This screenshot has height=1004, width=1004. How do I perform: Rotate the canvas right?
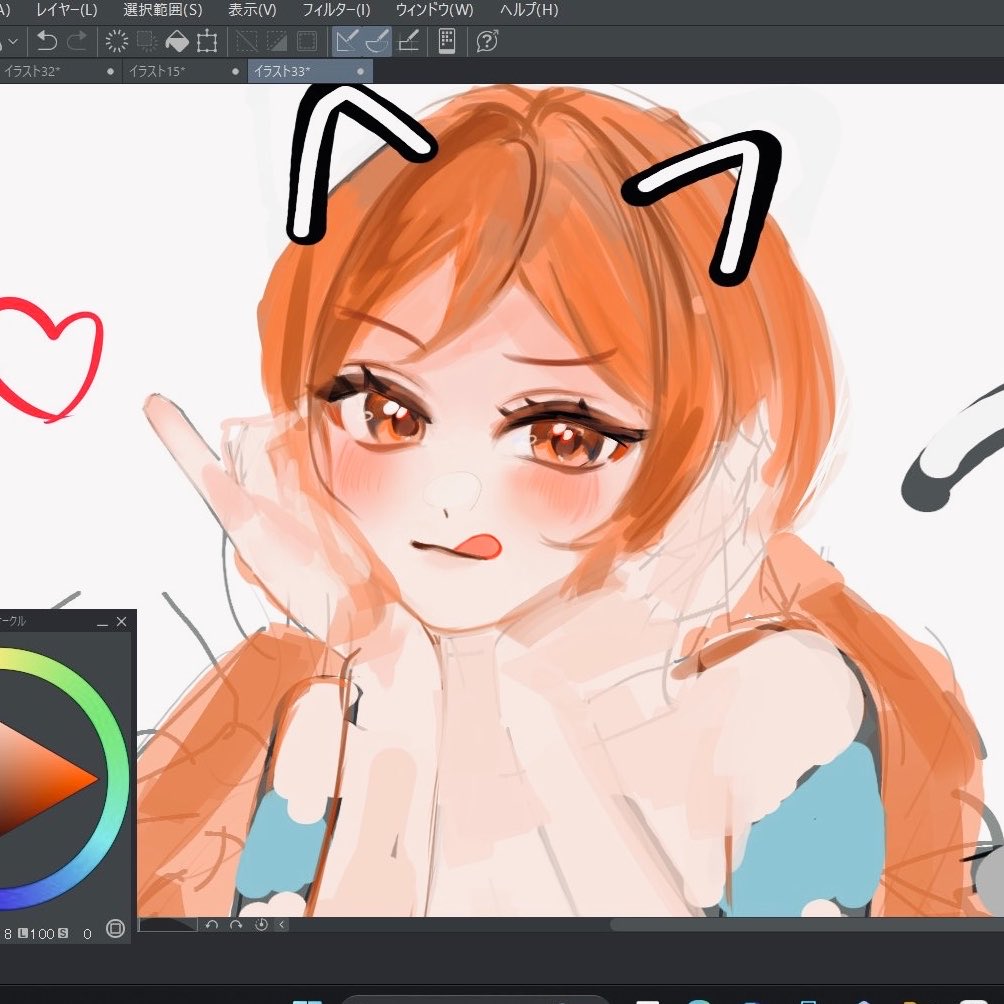point(236,925)
